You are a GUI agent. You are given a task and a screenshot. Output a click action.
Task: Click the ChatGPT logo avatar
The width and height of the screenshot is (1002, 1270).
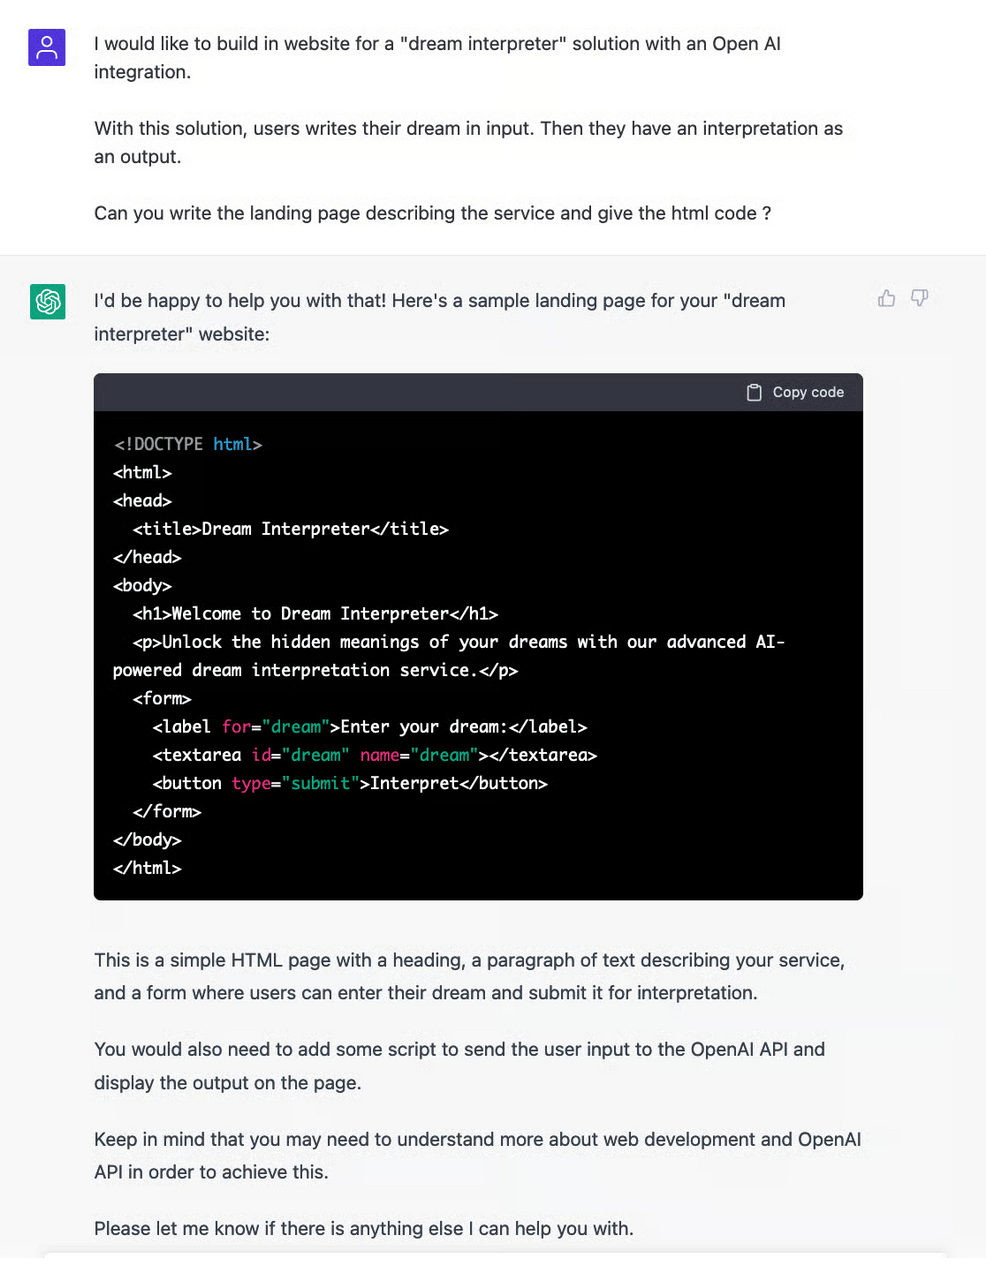(47, 301)
